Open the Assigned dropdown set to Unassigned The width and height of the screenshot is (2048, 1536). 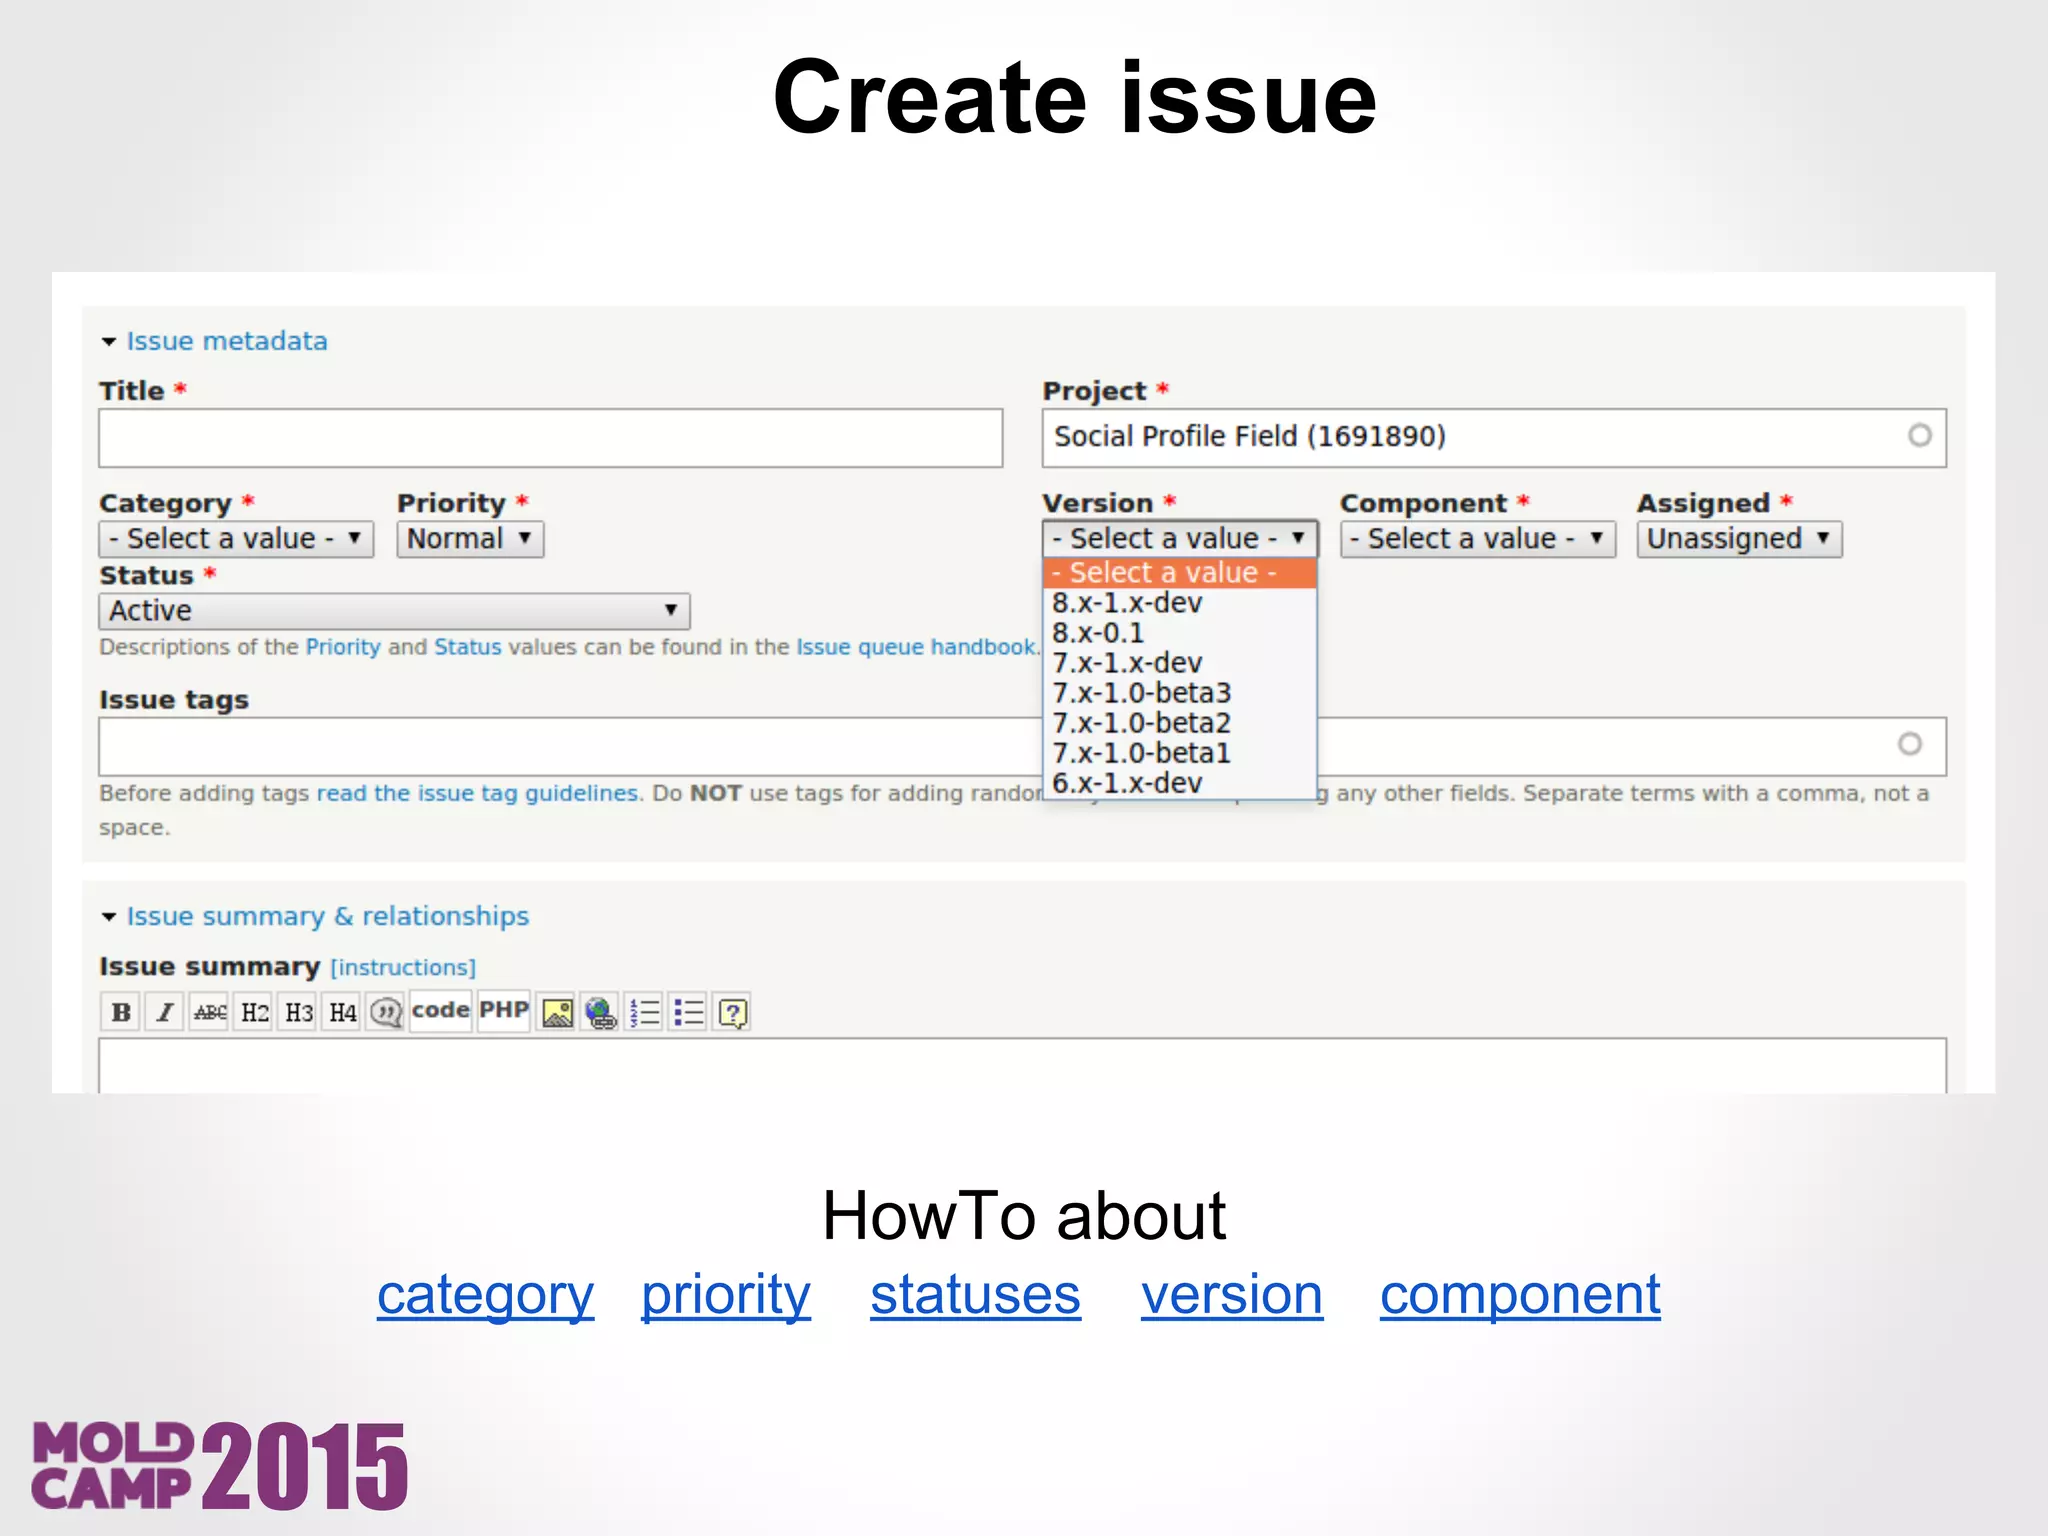1739,539
